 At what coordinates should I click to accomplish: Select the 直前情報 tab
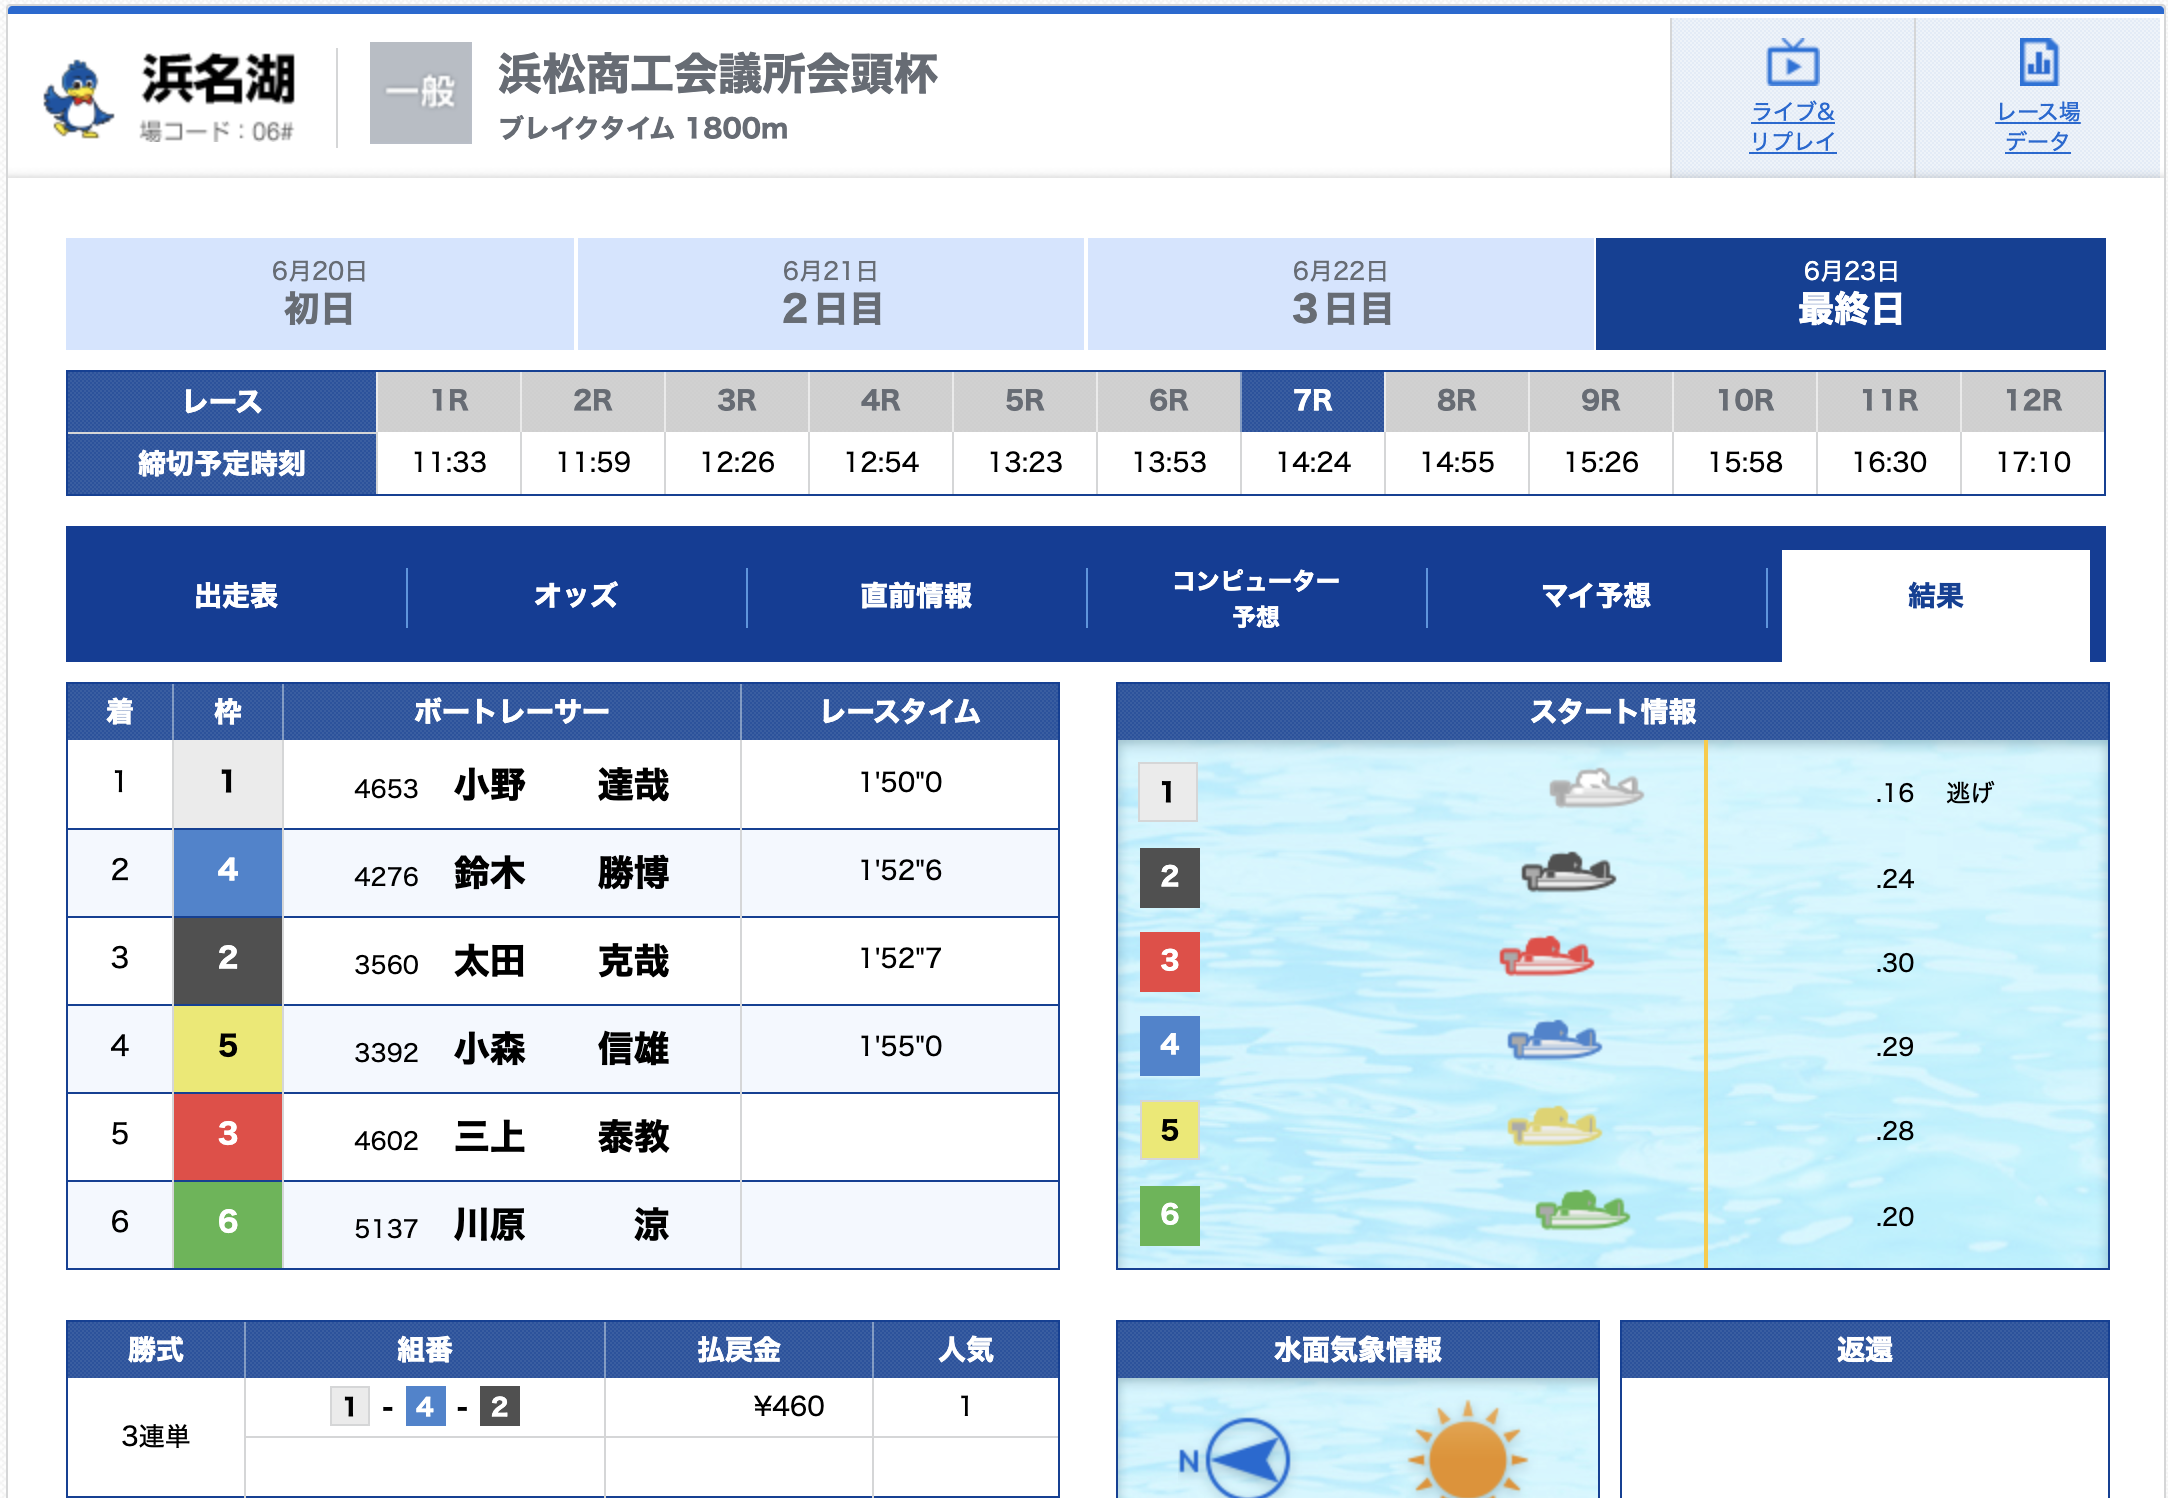tap(916, 596)
